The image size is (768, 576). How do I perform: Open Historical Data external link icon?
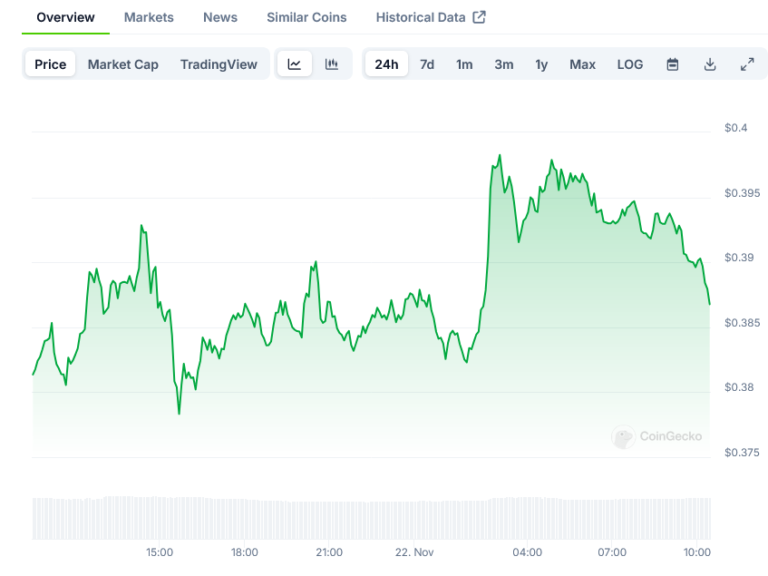[479, 17]
